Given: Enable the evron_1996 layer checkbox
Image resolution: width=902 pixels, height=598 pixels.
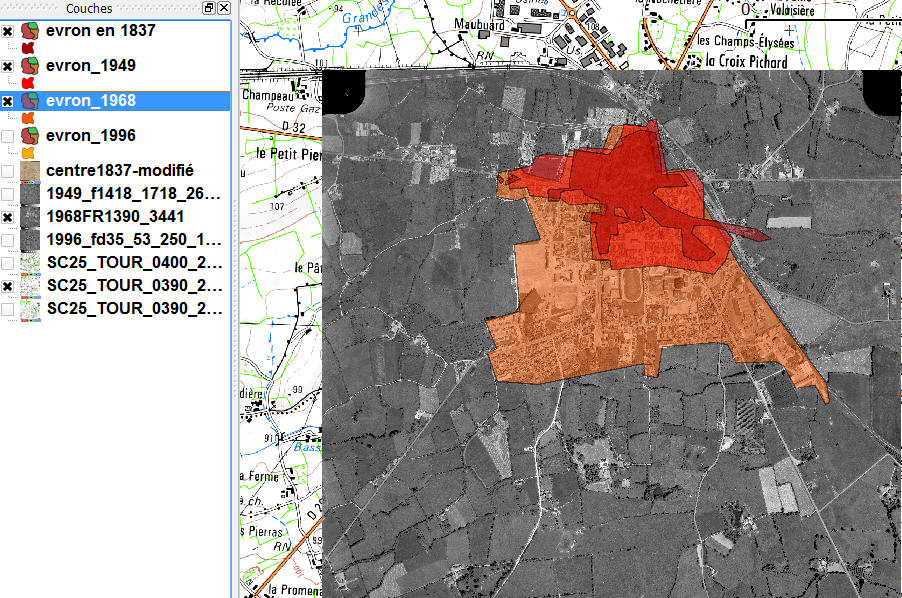Looking at the screenshot, I should pyautogui.click(x=7, y=136).
